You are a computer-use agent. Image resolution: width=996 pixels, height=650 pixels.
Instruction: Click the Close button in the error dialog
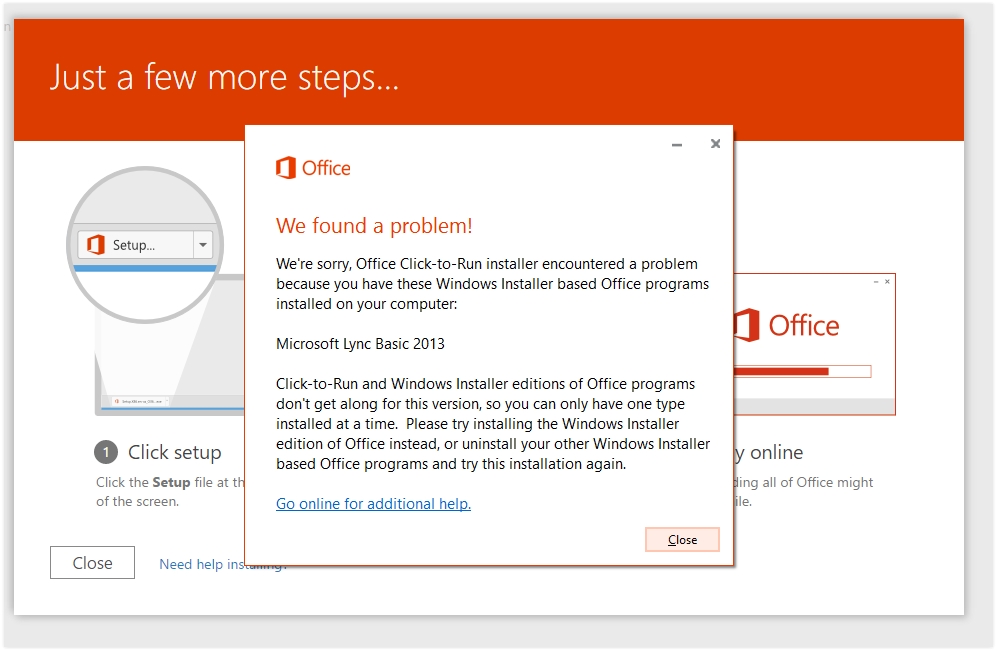[x=682, y=539]
